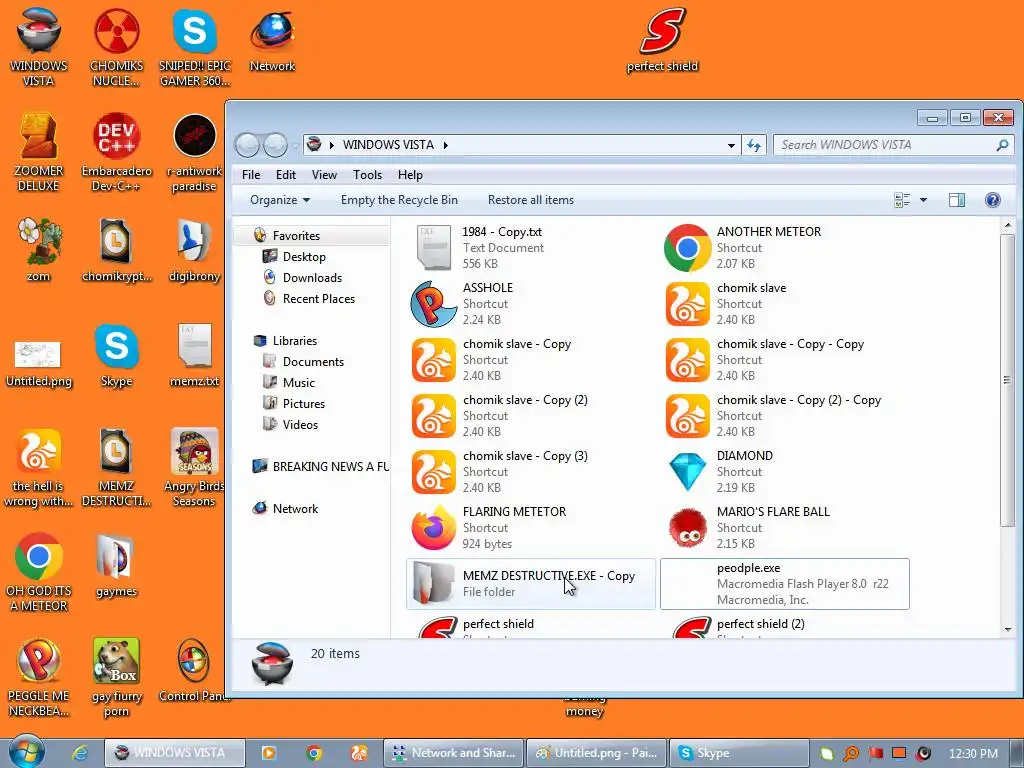Expand the WINDOWS VISTA breadcrumb arrow
The width and height of the screenshot is (1024, 768).
pyautogui.click(x=445, y=145)
